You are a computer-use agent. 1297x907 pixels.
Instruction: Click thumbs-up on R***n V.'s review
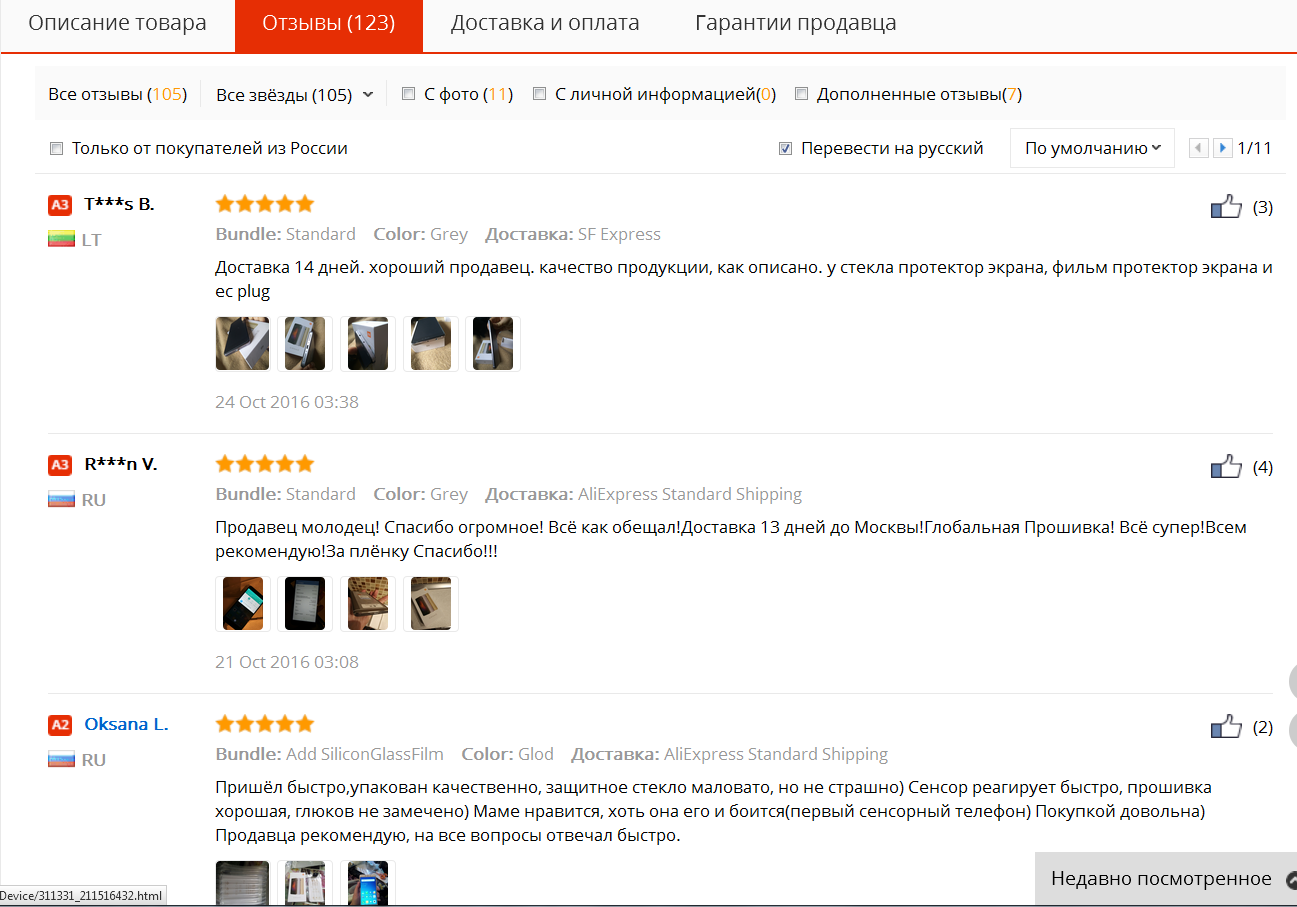(x=1226, y=467)
